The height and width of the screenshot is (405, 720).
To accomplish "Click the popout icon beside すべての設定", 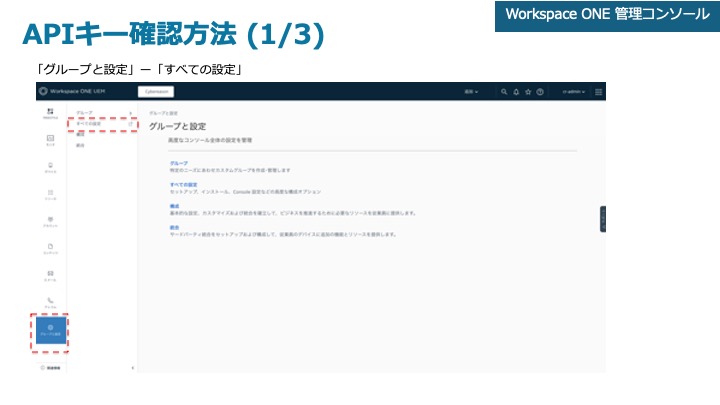I will (x=130, y=124).
